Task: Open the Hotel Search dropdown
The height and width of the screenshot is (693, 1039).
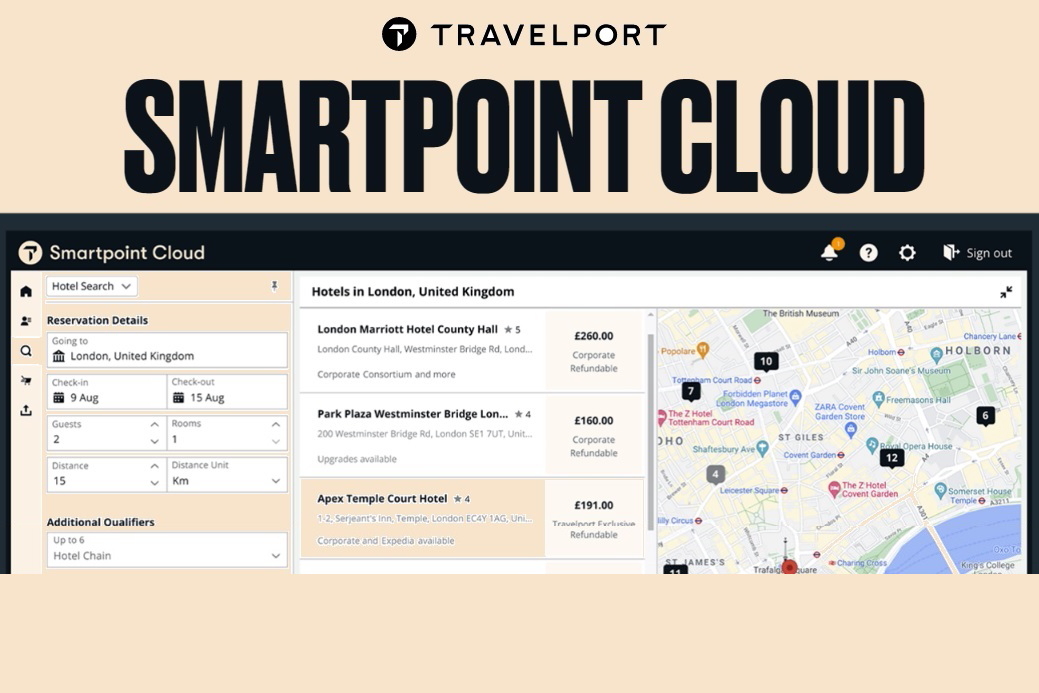Action: [x=91, y=286]
